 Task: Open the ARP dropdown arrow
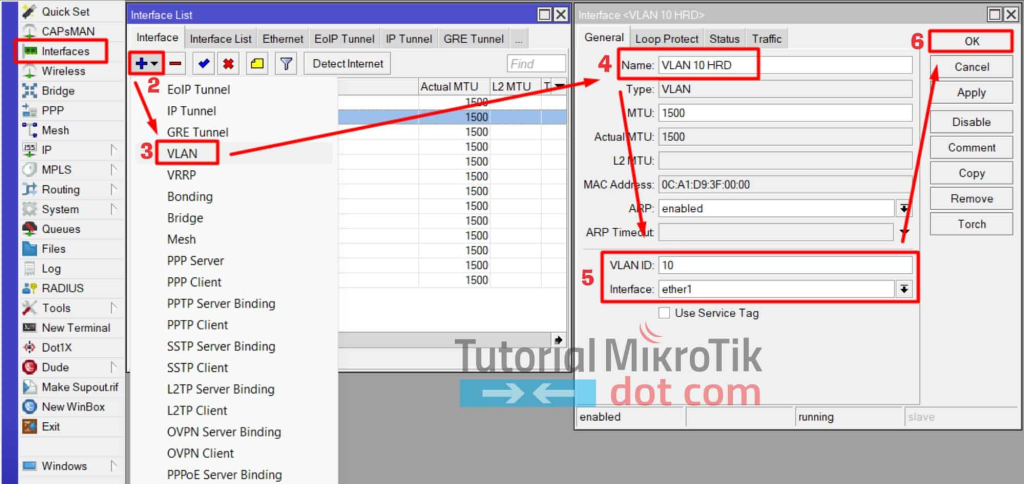click(904, 208)
